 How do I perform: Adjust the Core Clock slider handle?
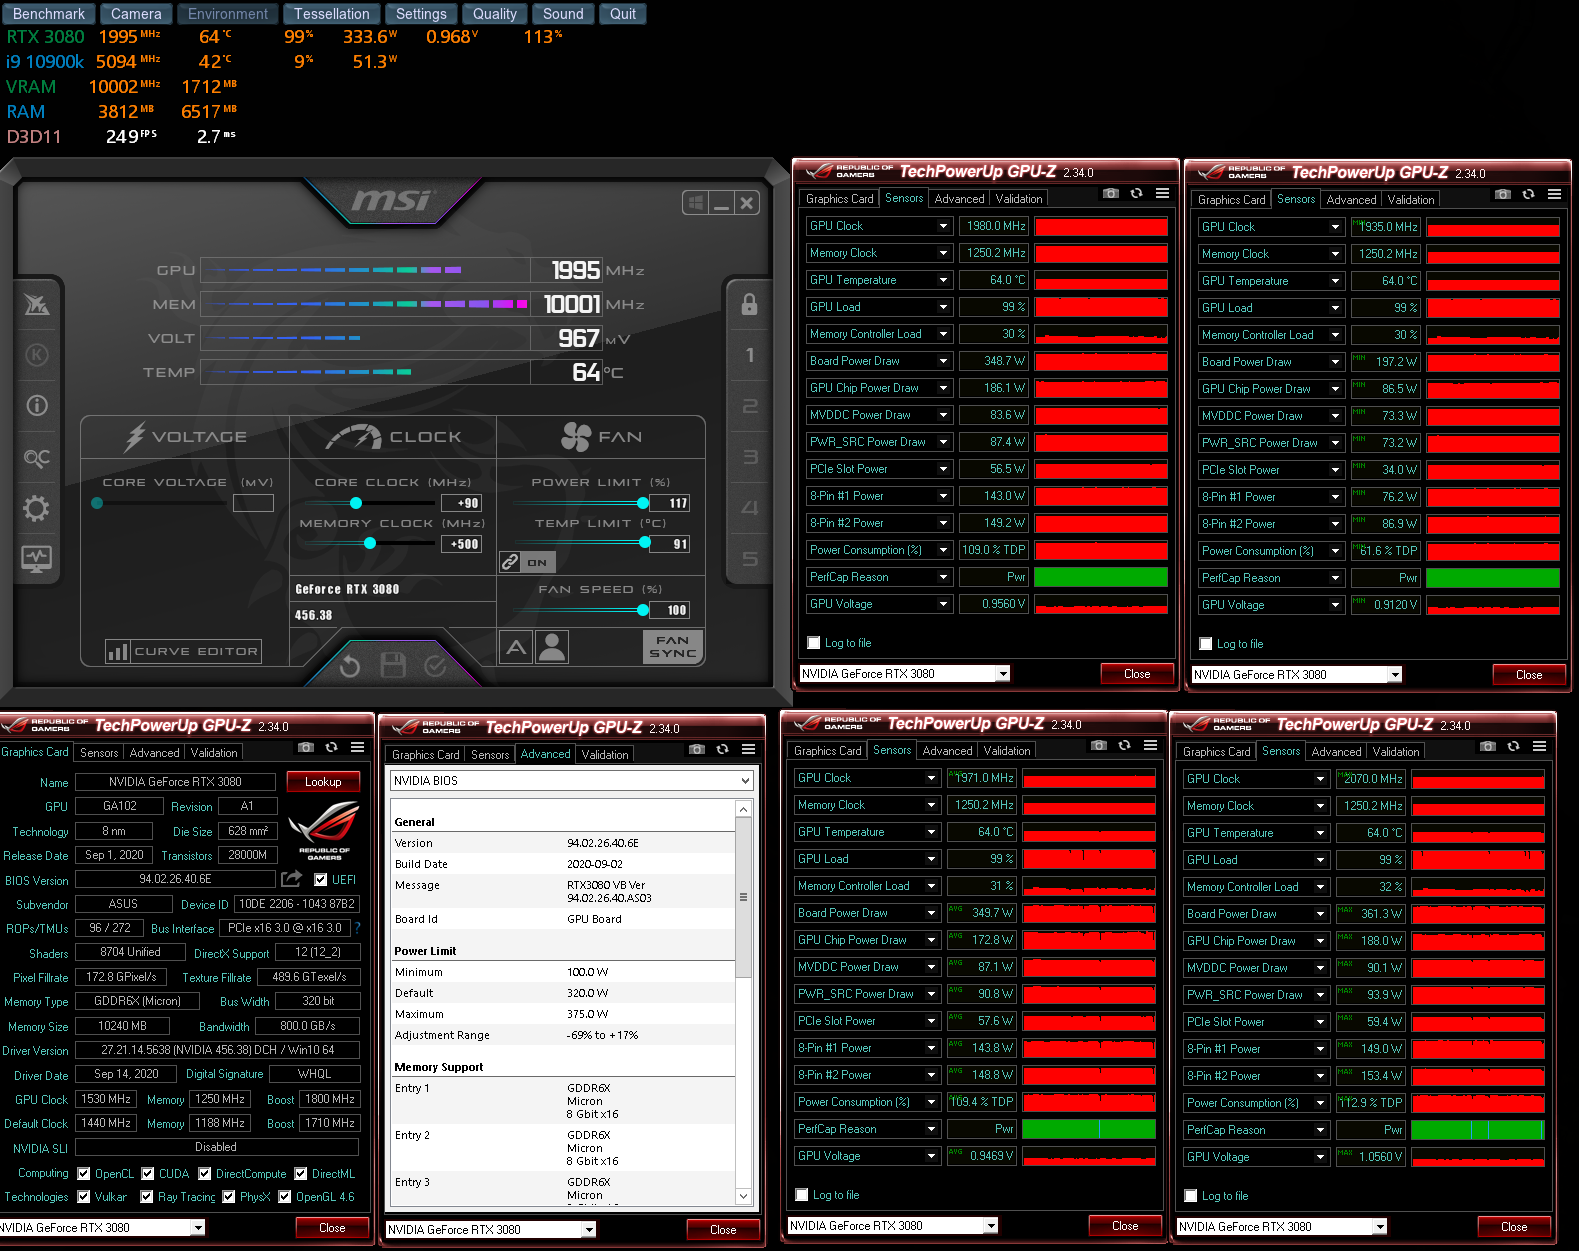pos(356,503)
